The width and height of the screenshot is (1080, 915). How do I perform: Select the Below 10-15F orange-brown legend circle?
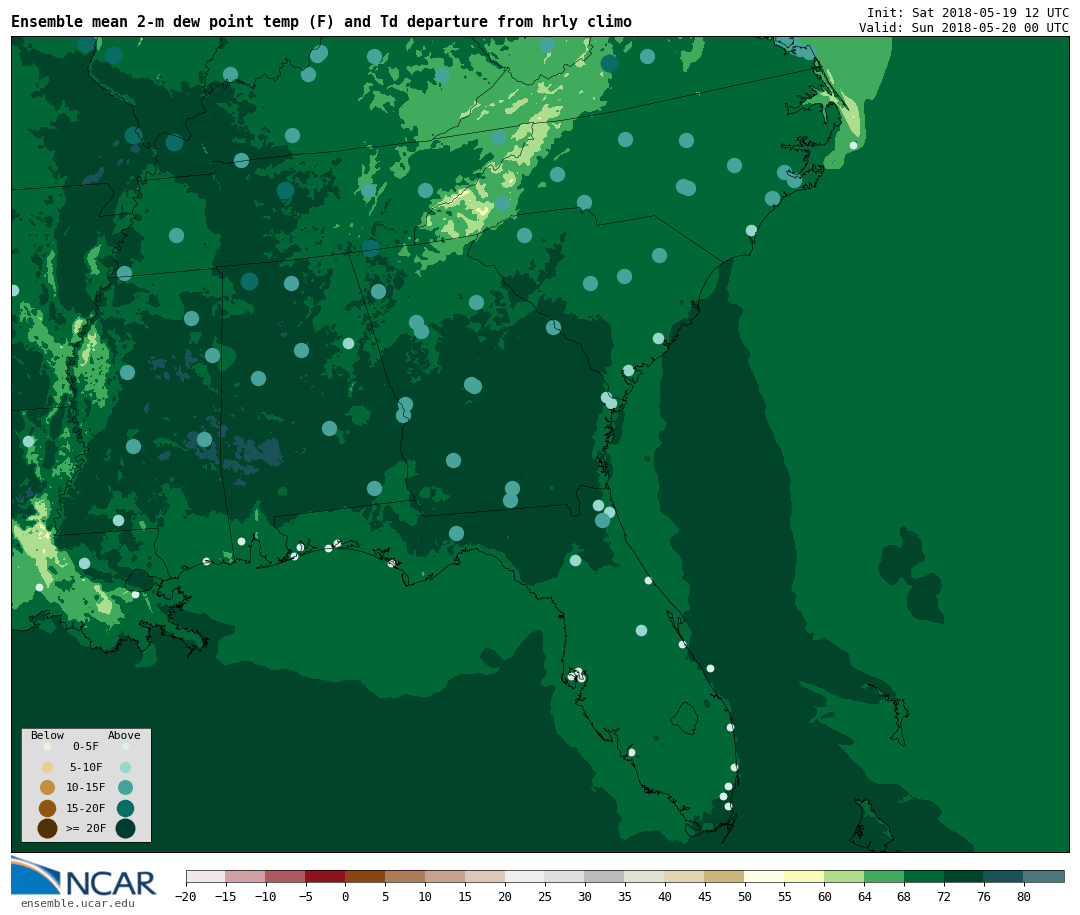click(x=48, y=788)
